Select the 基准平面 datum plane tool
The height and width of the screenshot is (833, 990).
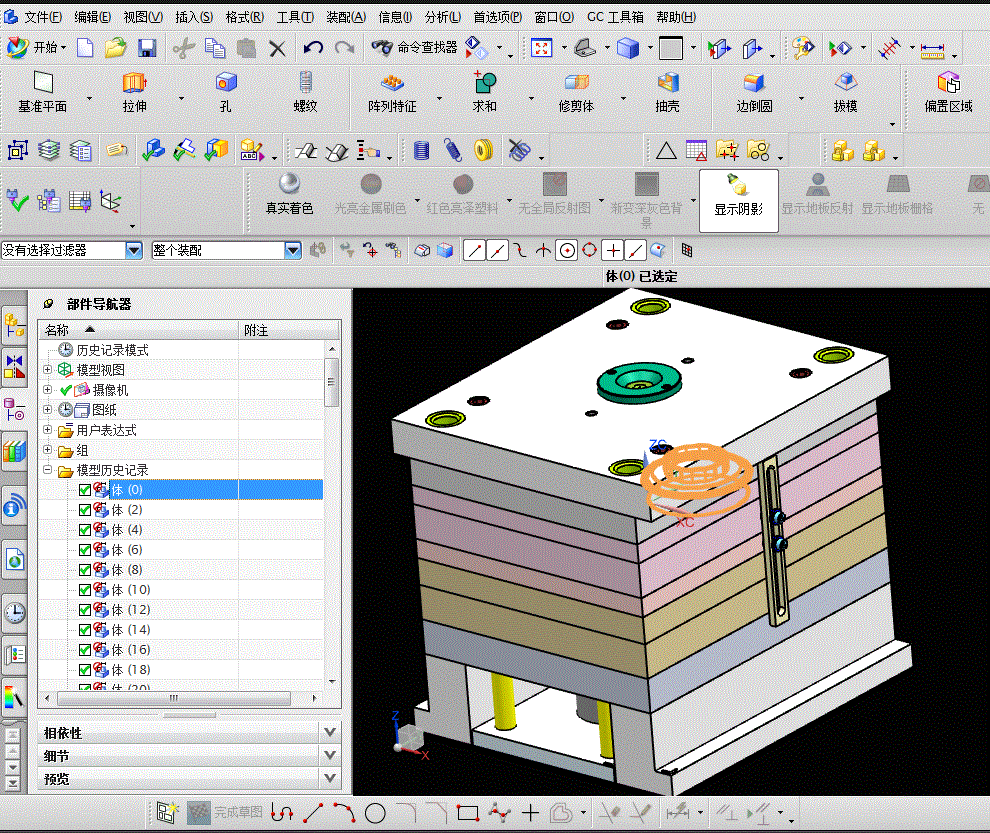click(42, 84)
